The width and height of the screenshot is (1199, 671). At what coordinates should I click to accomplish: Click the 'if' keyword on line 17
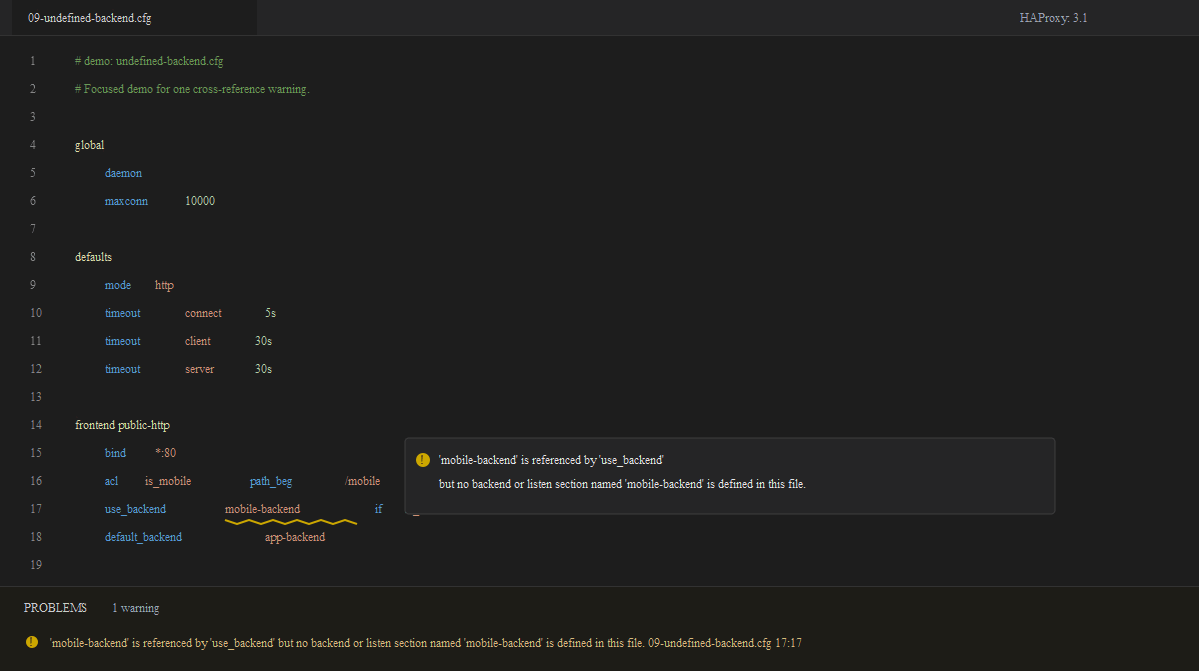click(379, 509)
